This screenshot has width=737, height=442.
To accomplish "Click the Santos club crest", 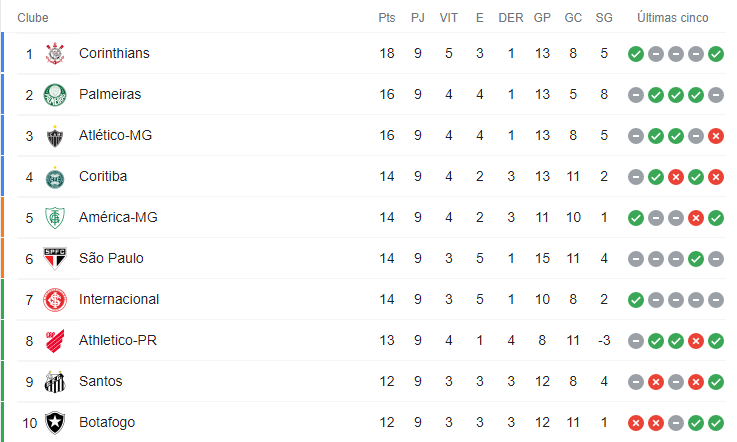I will 55,382.
